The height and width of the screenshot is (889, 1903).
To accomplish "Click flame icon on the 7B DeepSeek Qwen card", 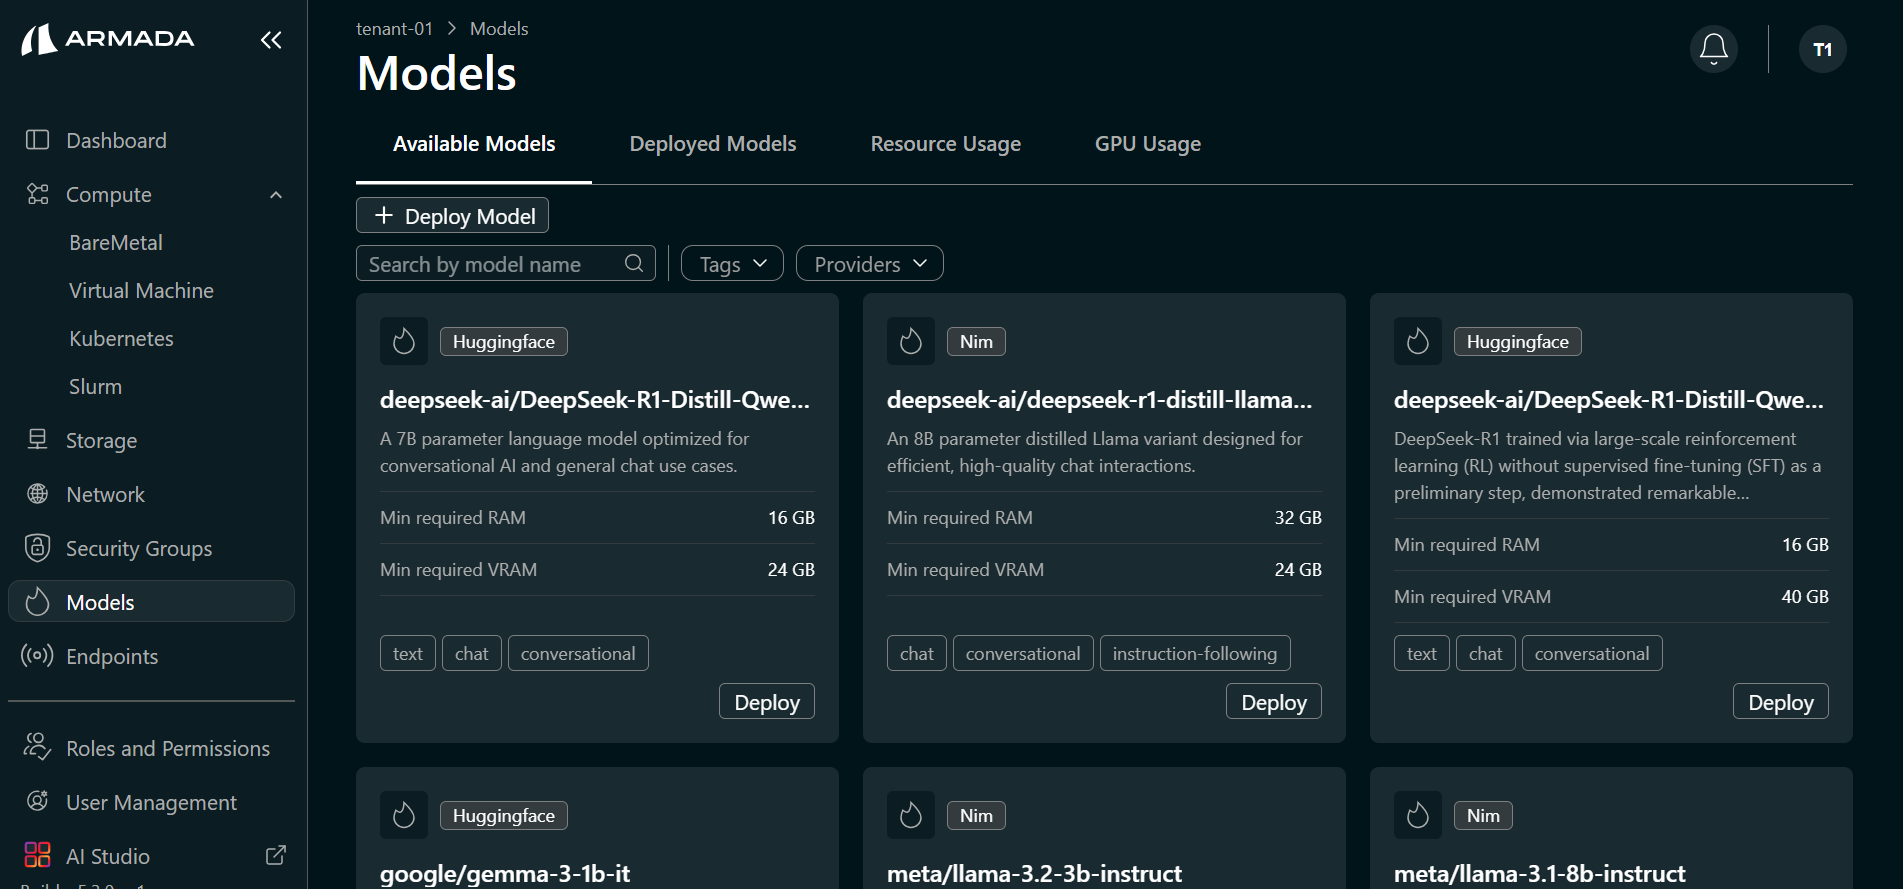I will point(404,341).
